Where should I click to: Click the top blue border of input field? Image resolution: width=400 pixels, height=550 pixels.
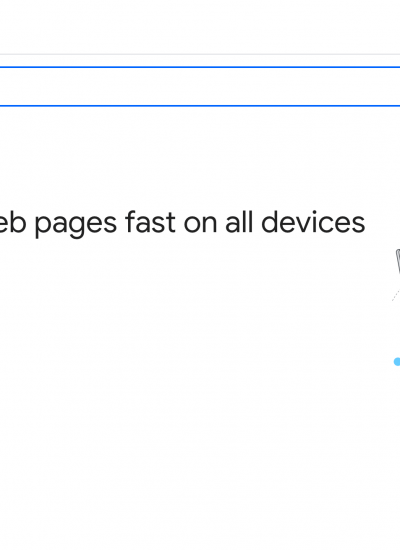200,67
